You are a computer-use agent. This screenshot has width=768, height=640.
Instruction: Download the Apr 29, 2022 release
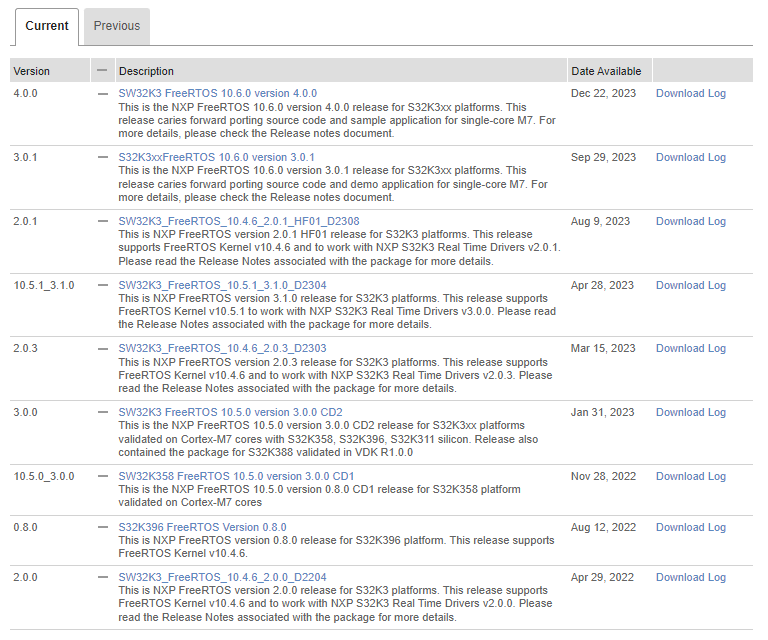pos(679,577)
